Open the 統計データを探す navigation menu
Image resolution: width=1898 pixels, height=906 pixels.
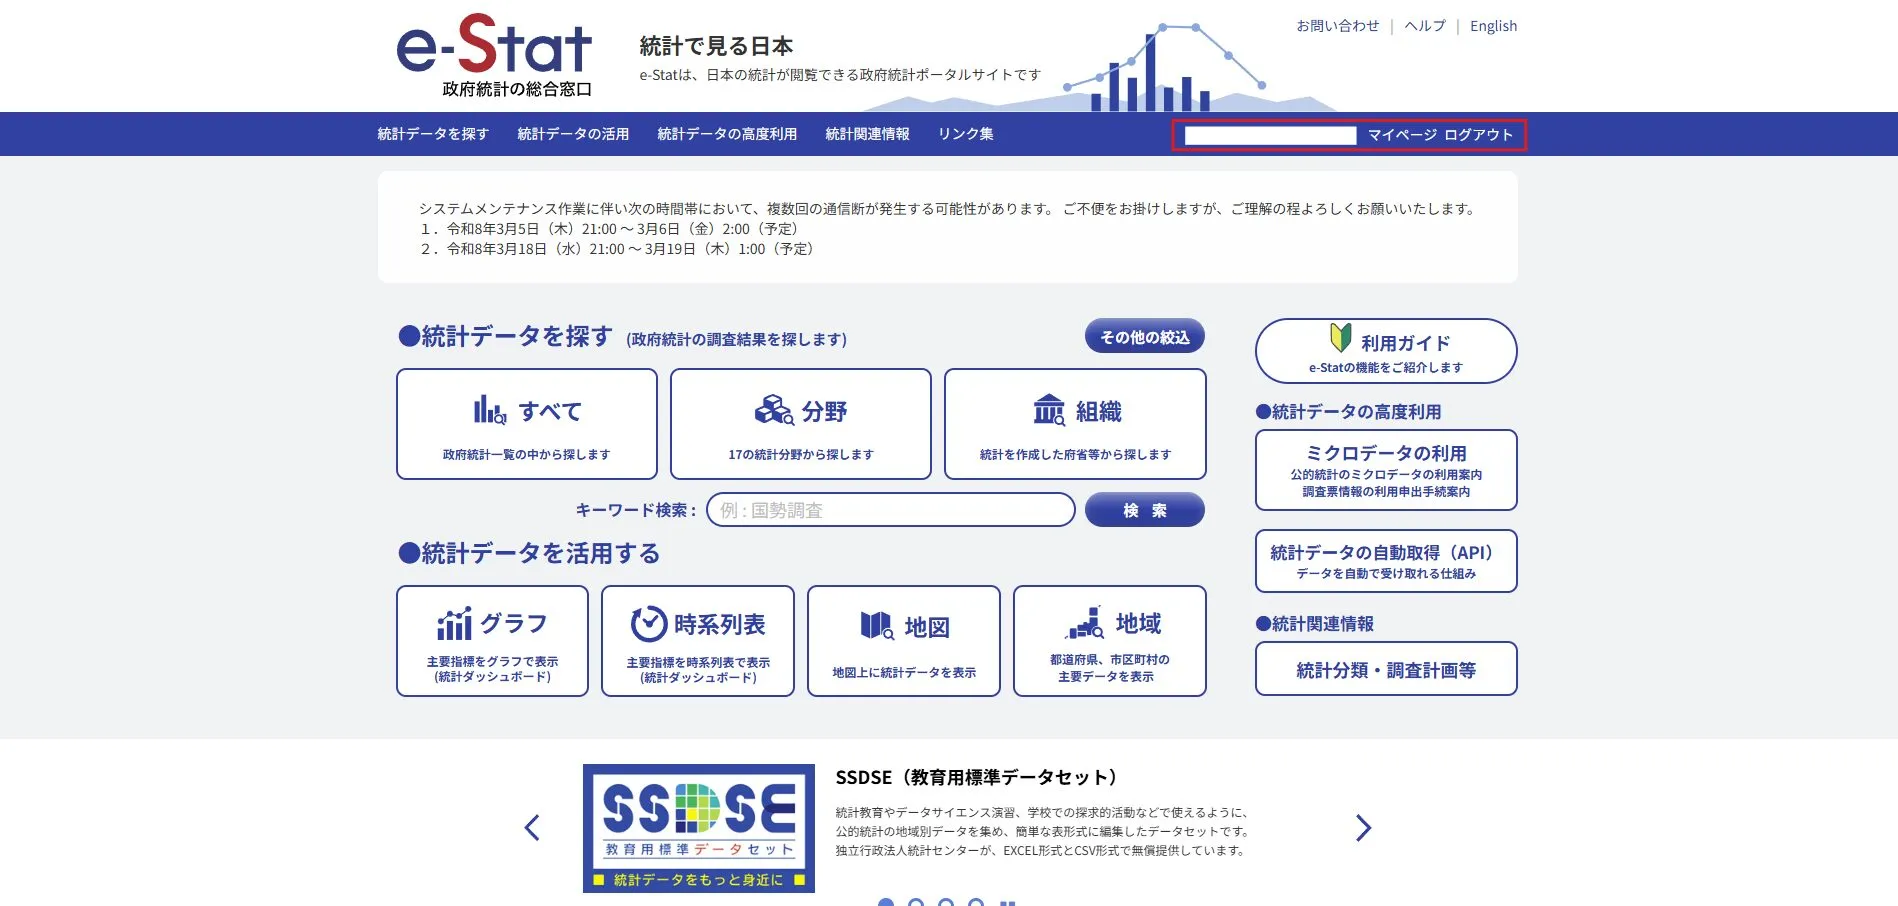433,134
